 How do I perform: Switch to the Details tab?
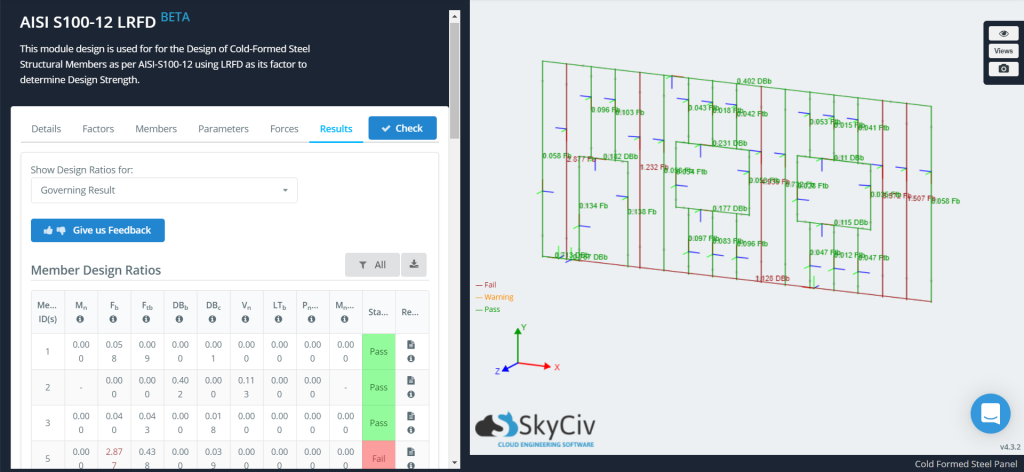[46, 129]
